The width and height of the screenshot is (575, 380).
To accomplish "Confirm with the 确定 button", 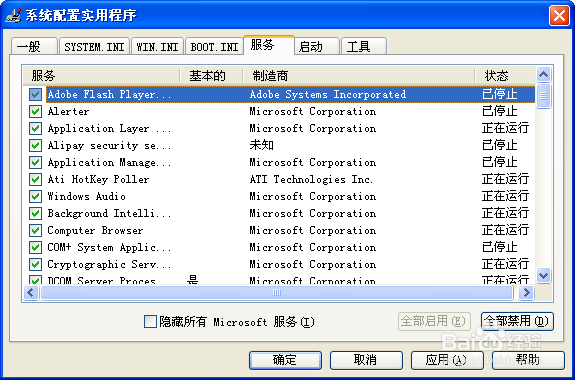I will (x=285, y=360).
